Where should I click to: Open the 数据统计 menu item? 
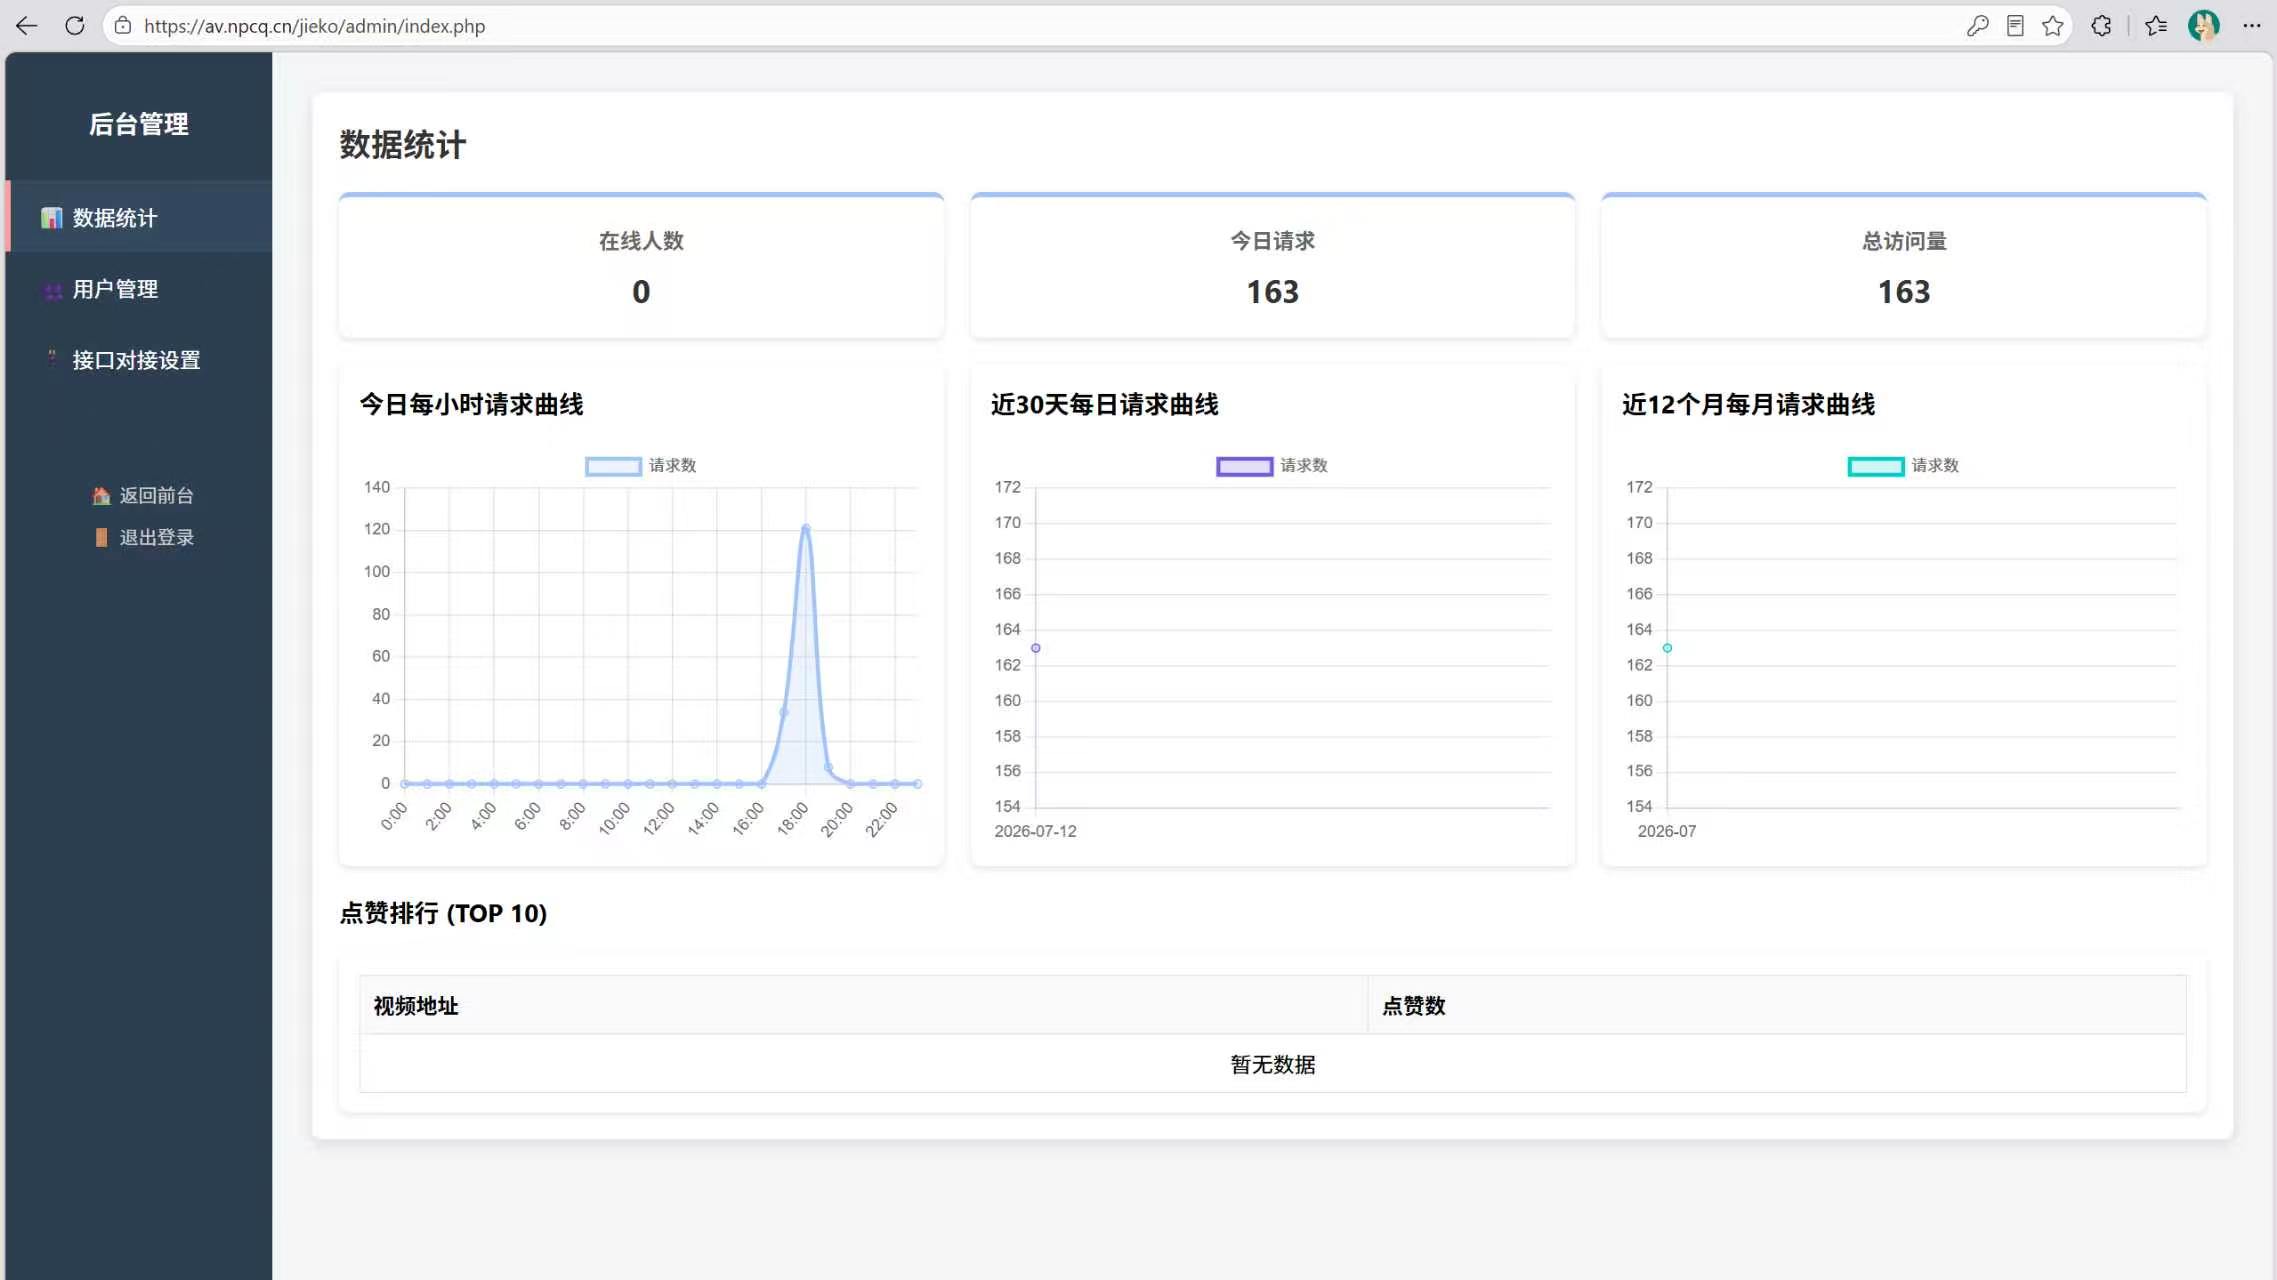(139, 217)
